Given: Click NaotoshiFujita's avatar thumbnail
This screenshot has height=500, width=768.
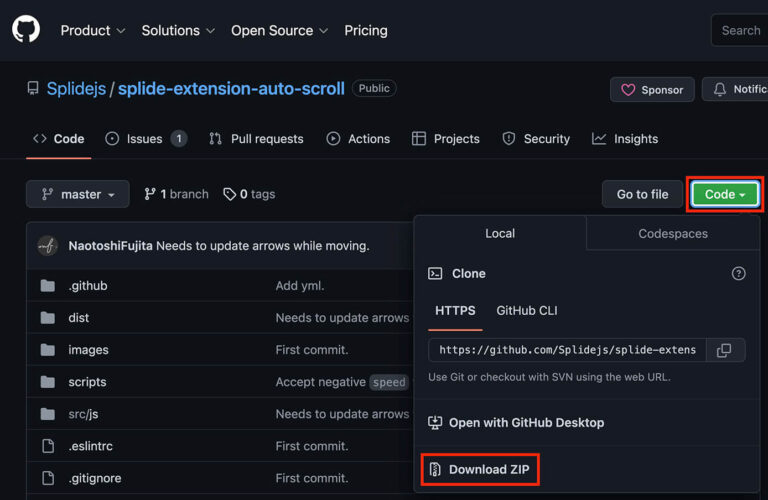Looking at the screenshot, I should (x=47, y=246).
